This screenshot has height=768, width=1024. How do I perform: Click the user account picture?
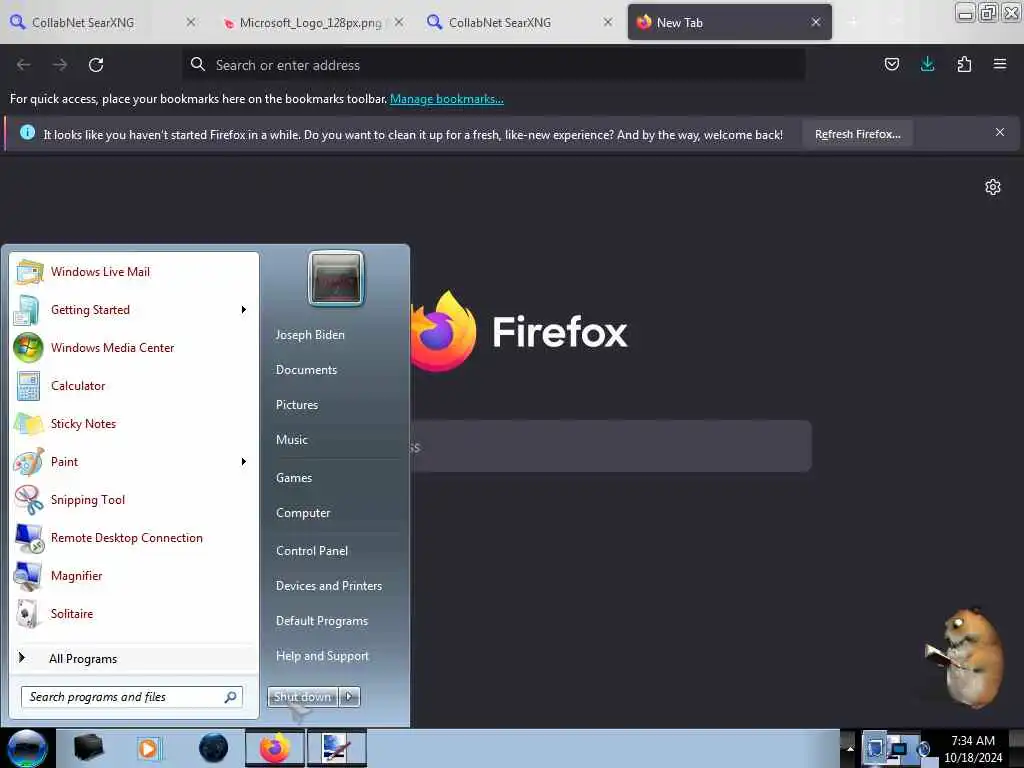(336, 279)
